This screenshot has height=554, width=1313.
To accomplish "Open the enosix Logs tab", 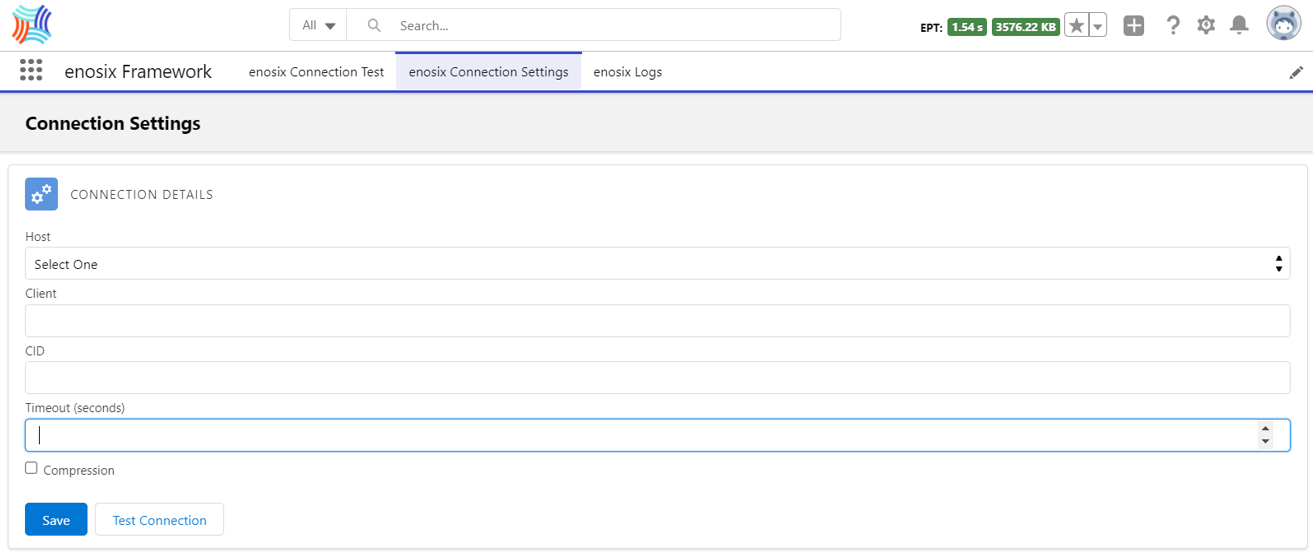I will pos(627,72).
